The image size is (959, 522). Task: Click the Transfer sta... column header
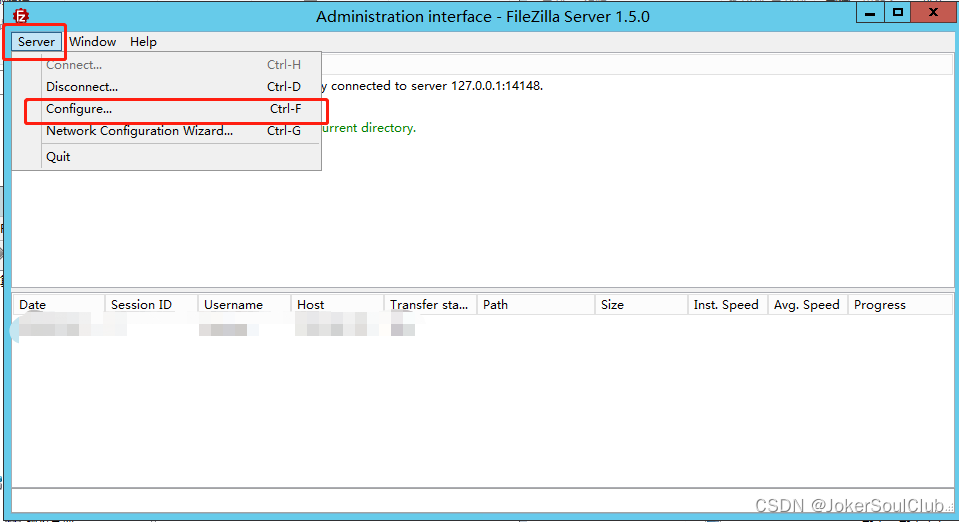(431, 305)
